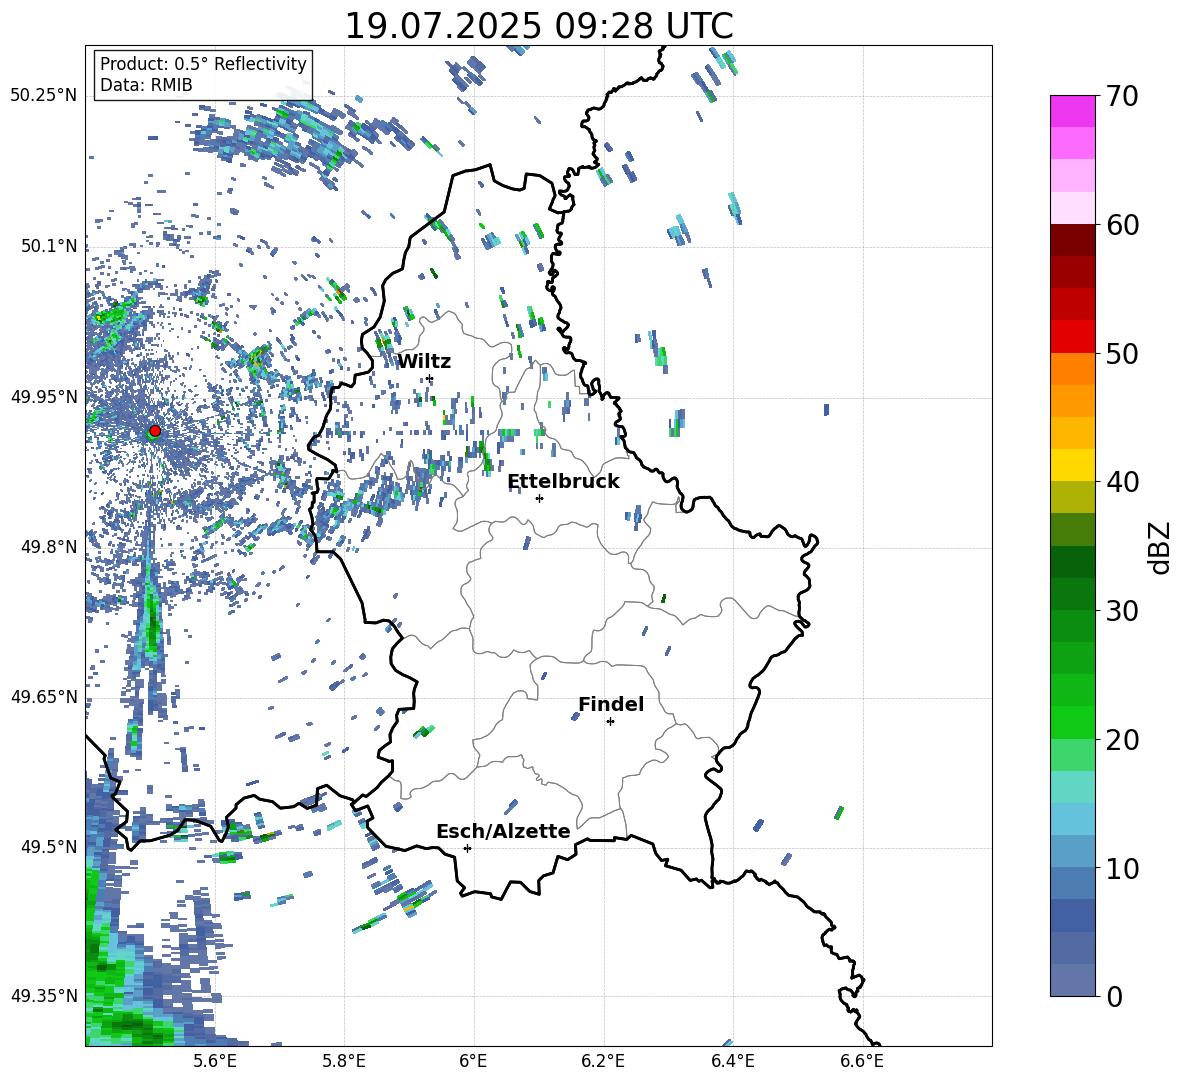Click the title 19.07.2025 09:28 UTC
Image resolution: width=1184 pixels, height=1081 pixels.
pyautogui.click(x=539, y=26)
